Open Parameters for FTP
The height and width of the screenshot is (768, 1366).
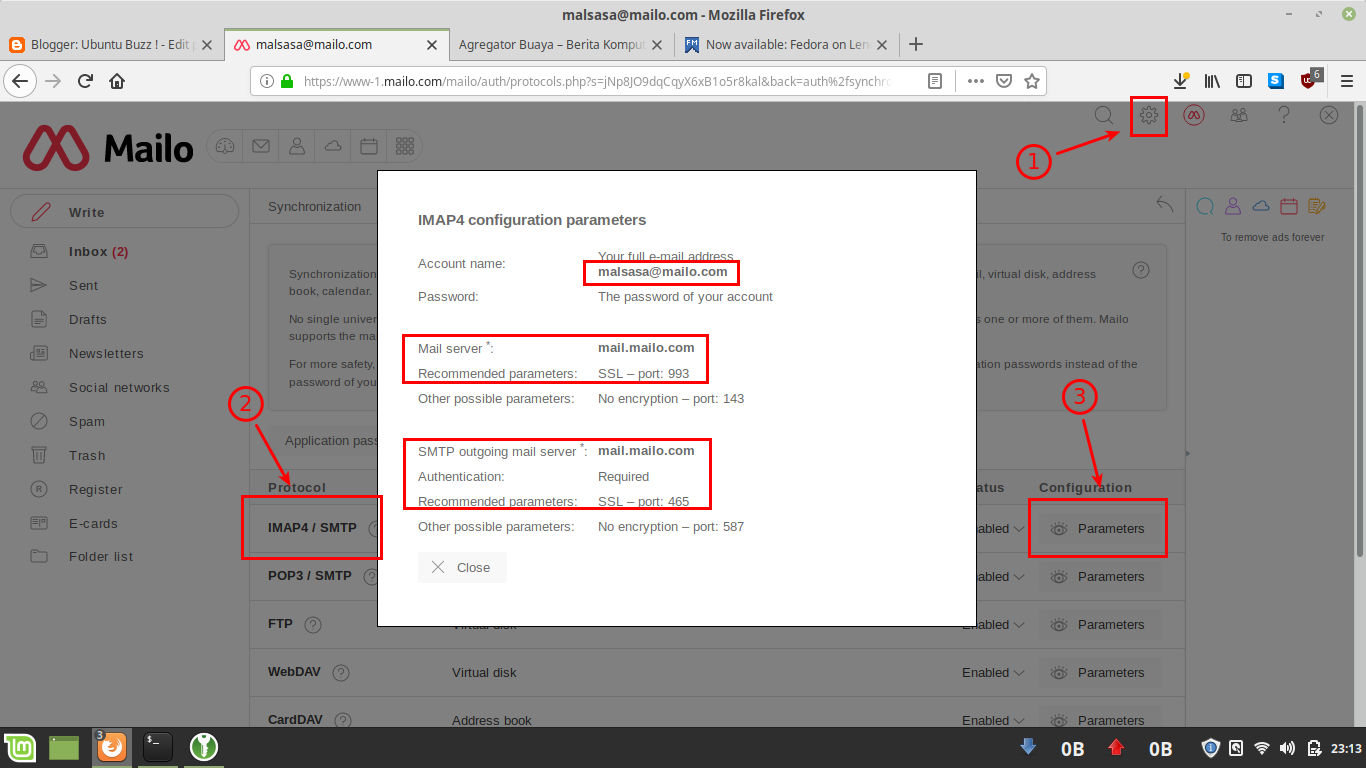(1100, 625)
